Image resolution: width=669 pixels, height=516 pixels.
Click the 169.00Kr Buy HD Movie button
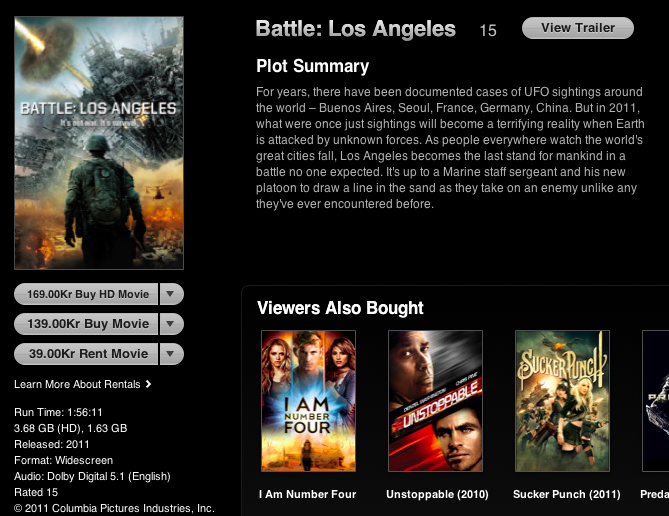[86, 294]
